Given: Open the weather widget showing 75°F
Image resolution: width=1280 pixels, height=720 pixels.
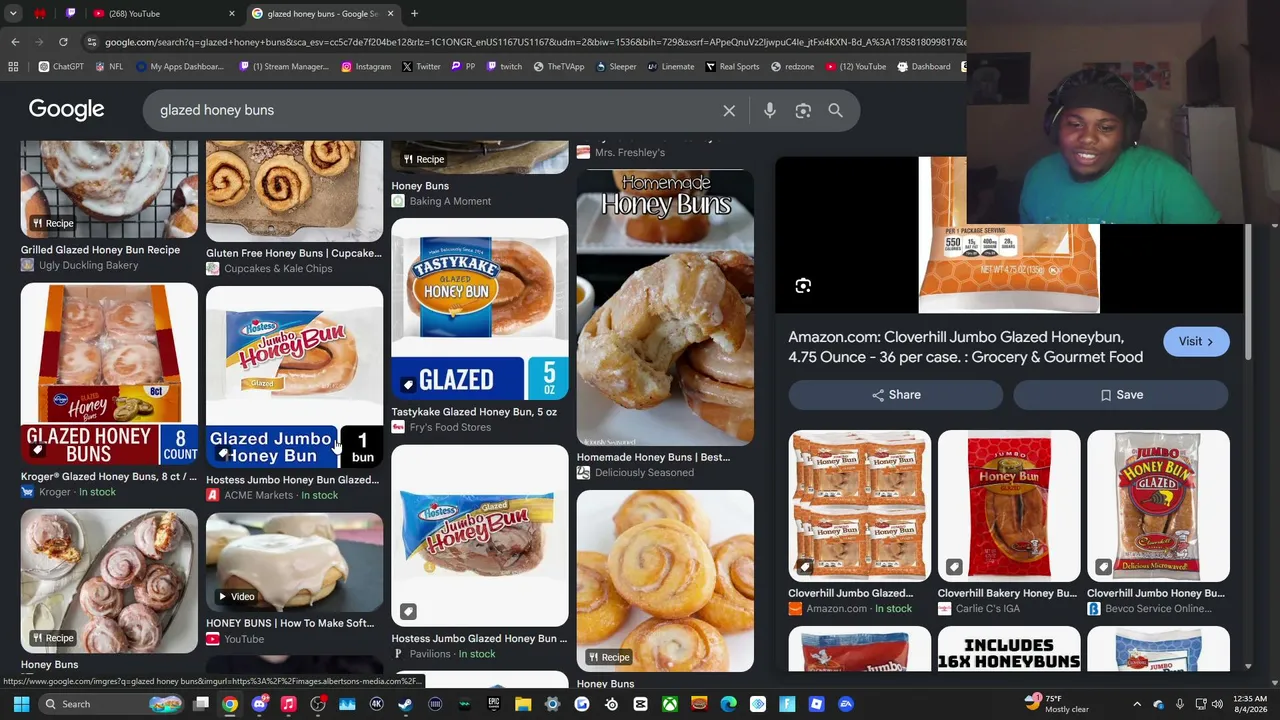Looking at the screenshot, I should tap(1057, 704).
